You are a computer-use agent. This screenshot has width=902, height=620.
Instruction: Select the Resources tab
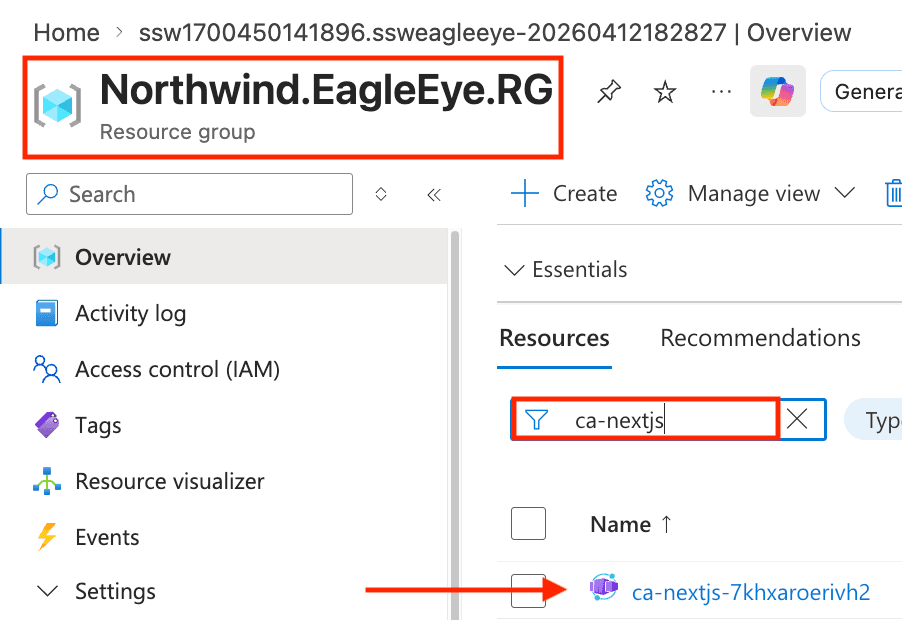554,338
